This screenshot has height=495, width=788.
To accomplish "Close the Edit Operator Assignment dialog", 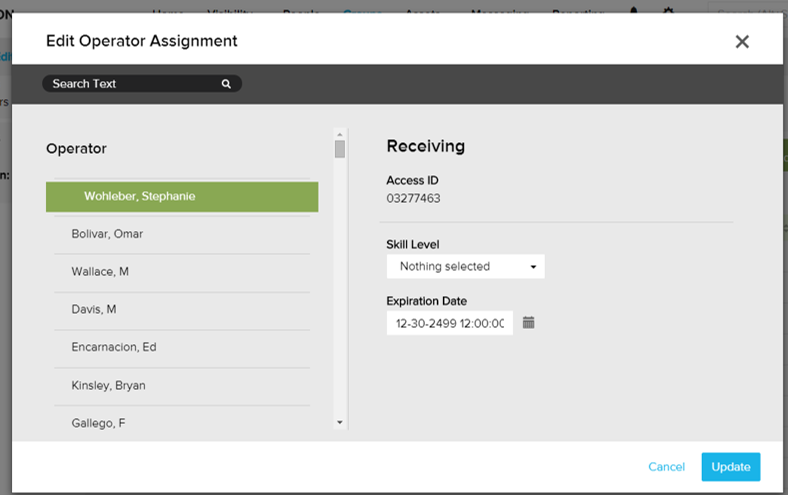I will coord(741,41).
